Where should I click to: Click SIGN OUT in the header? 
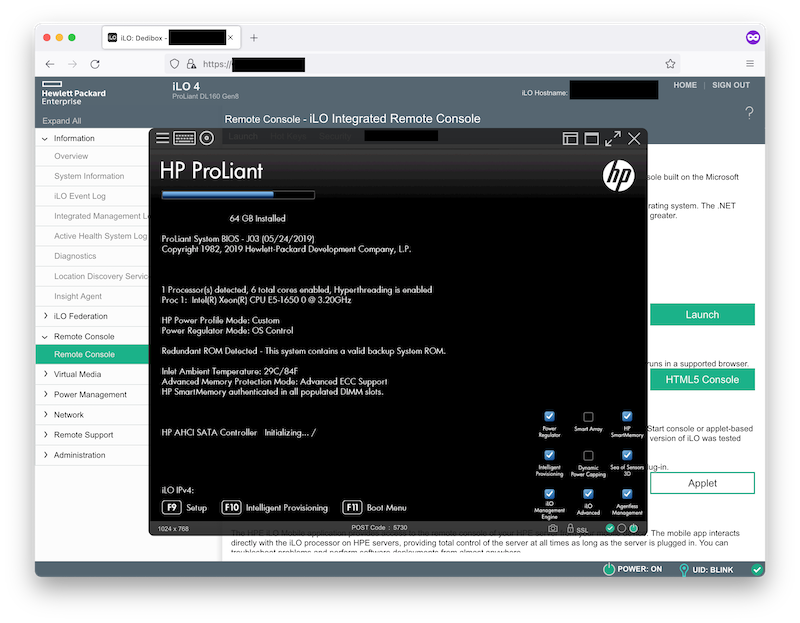(731, 85)
